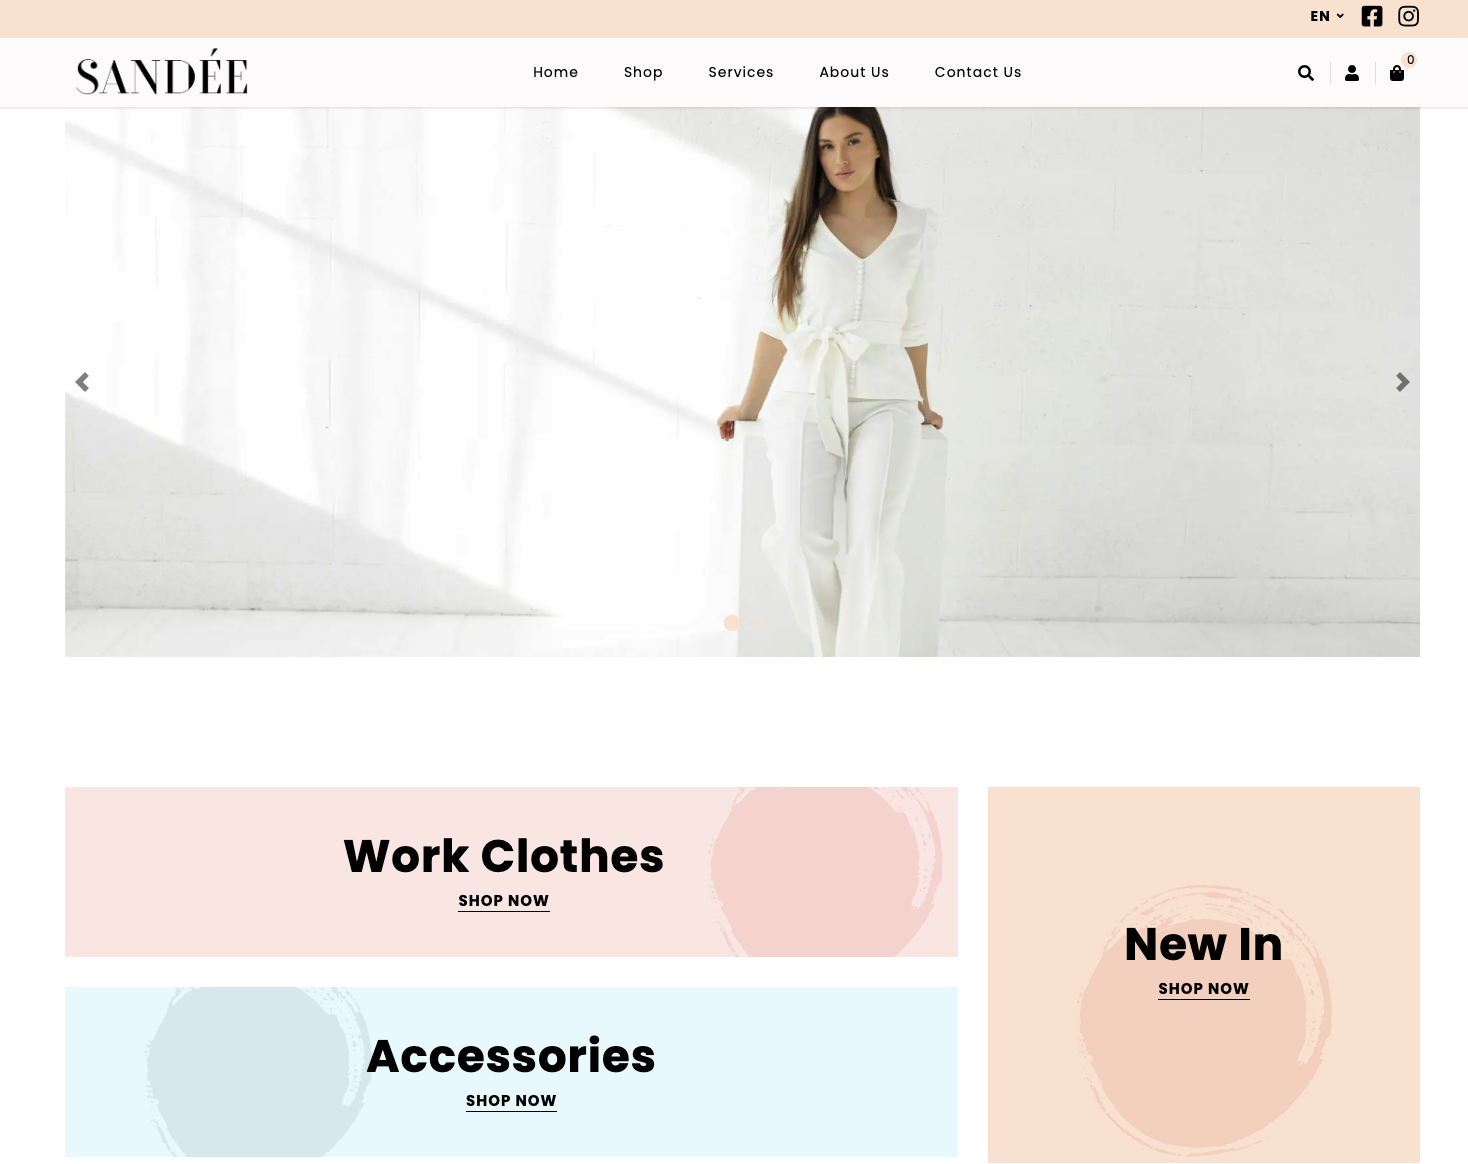Go to previous slide with left arrow

click(82, 382)
